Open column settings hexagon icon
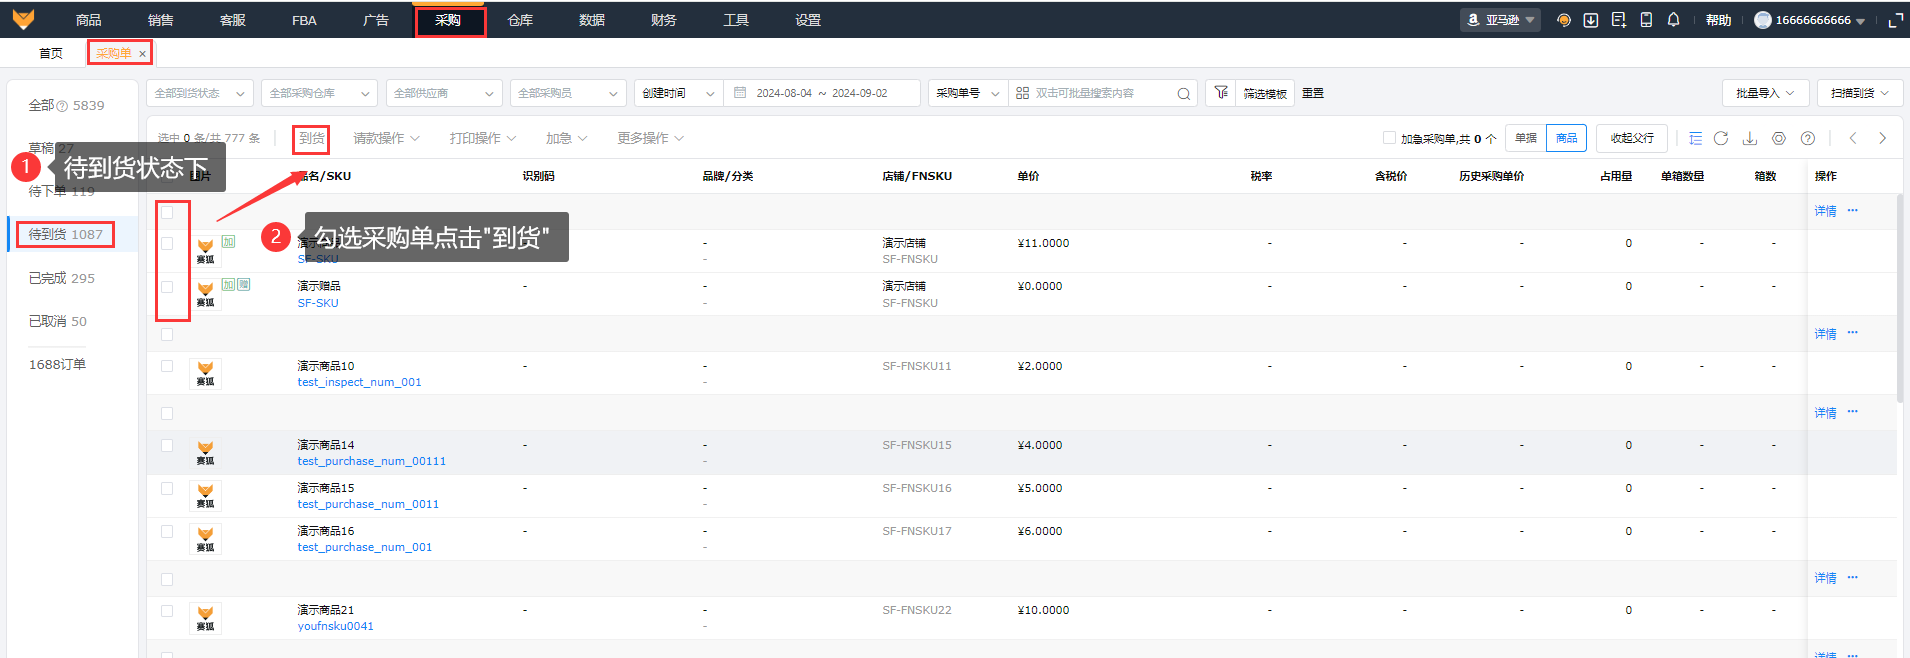This screenshot has height=658, width=1910. click(1779, 138)
